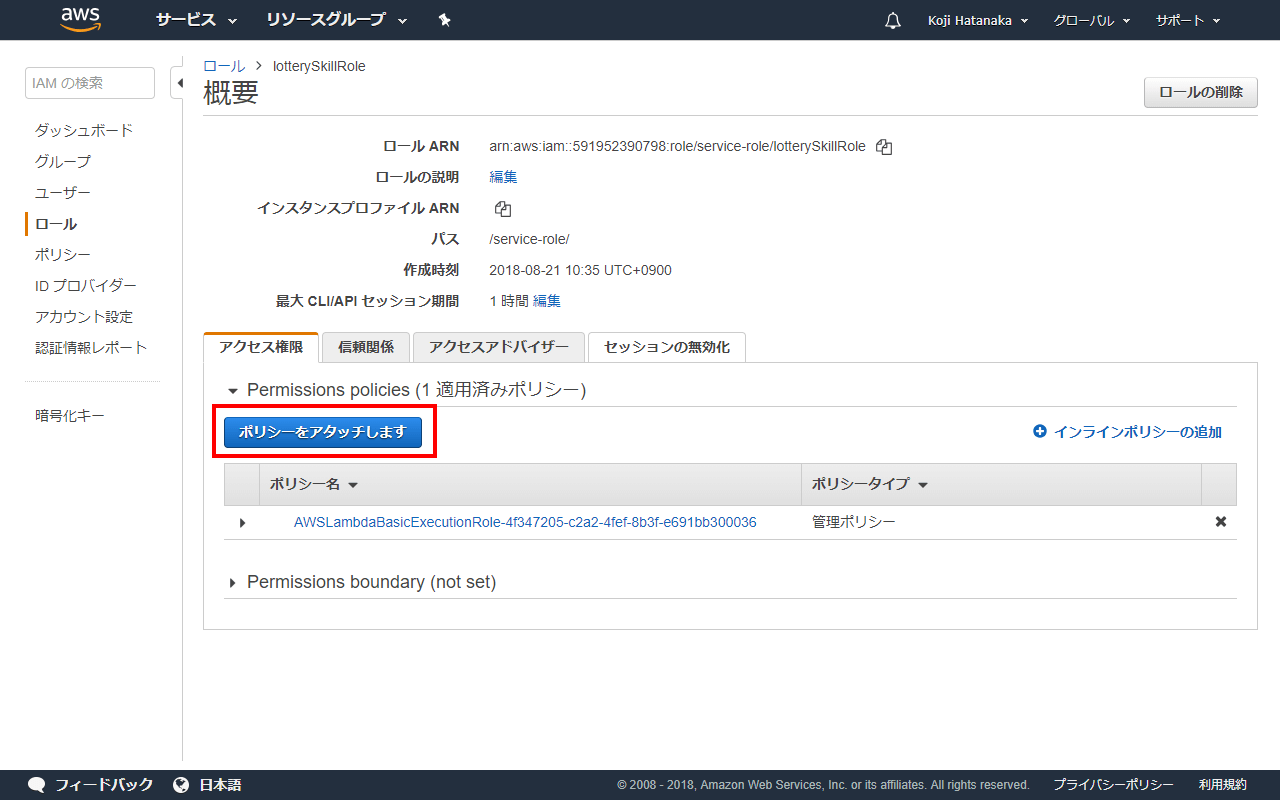Open グループ in the sidebar
The image size is (1280, 800).
click(63, 162)
